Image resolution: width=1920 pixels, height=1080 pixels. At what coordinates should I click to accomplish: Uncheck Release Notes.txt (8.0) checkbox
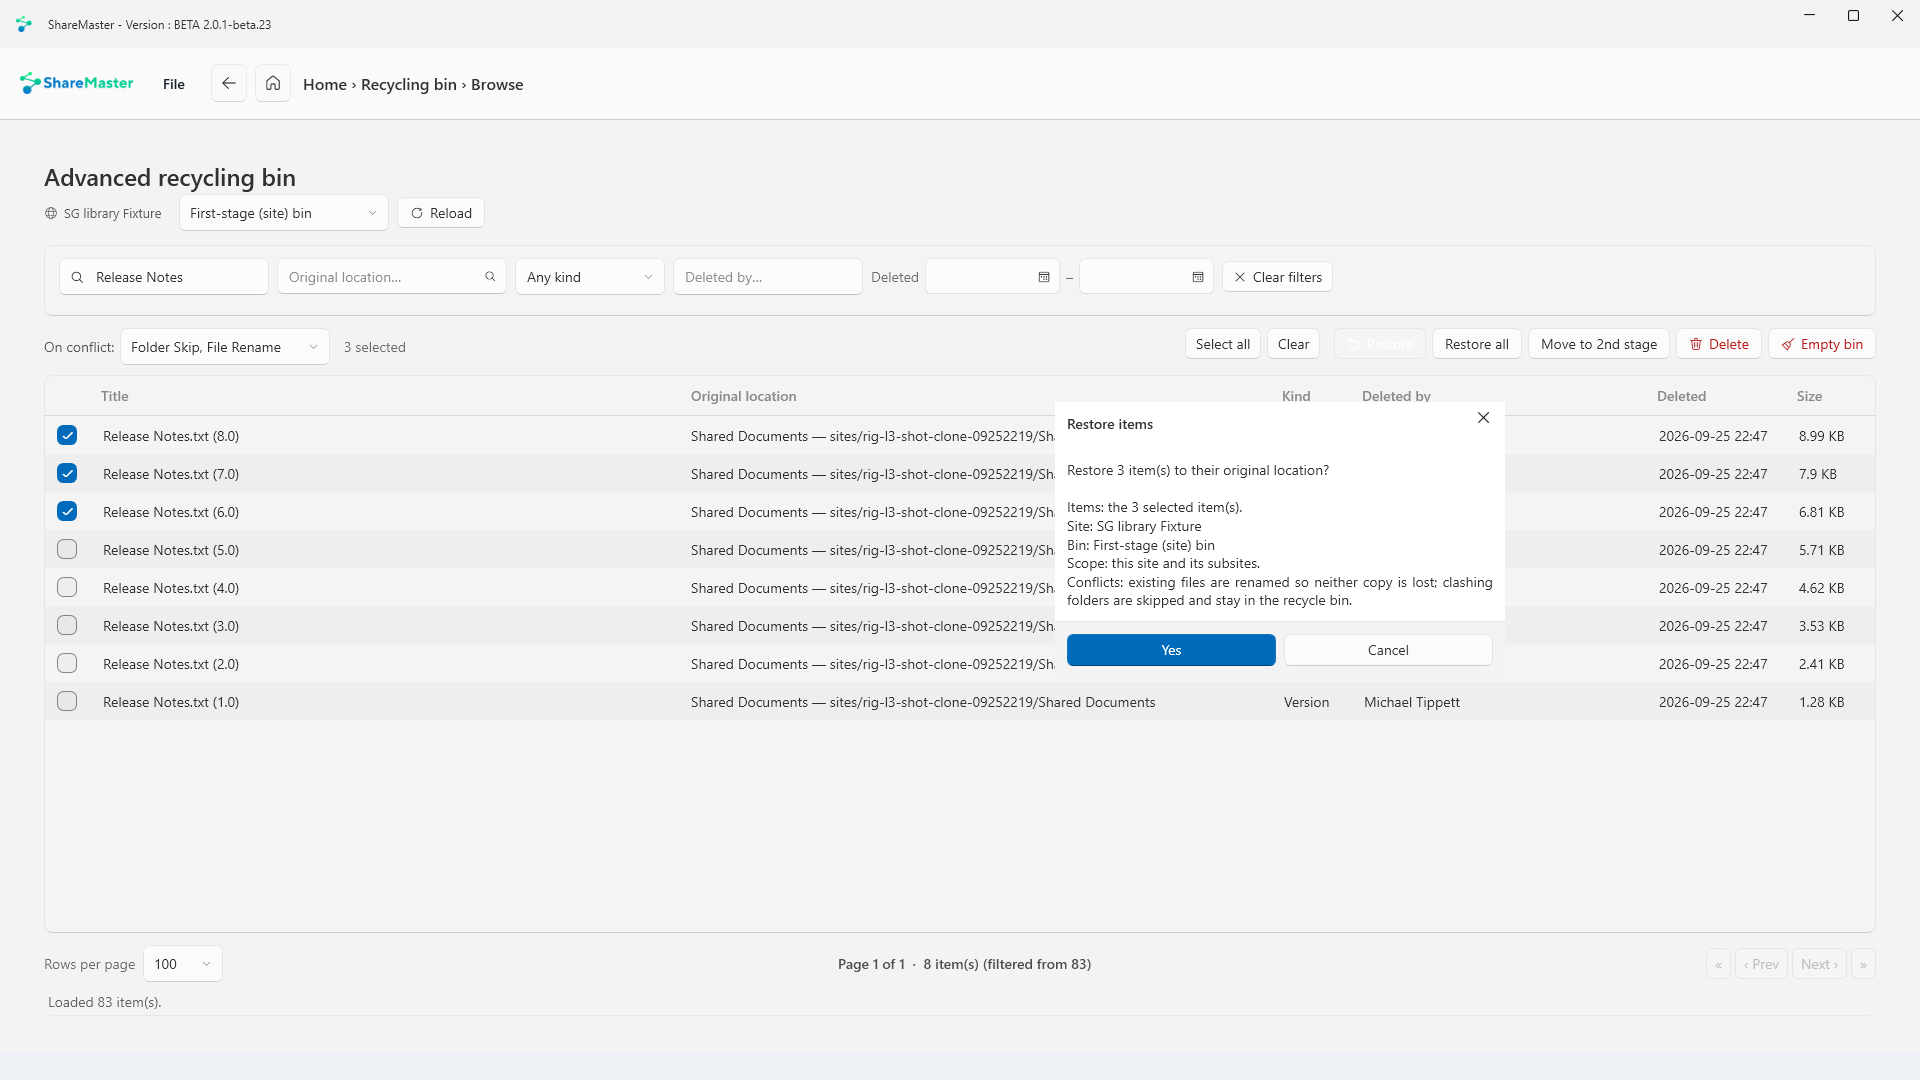pos(67,435)
